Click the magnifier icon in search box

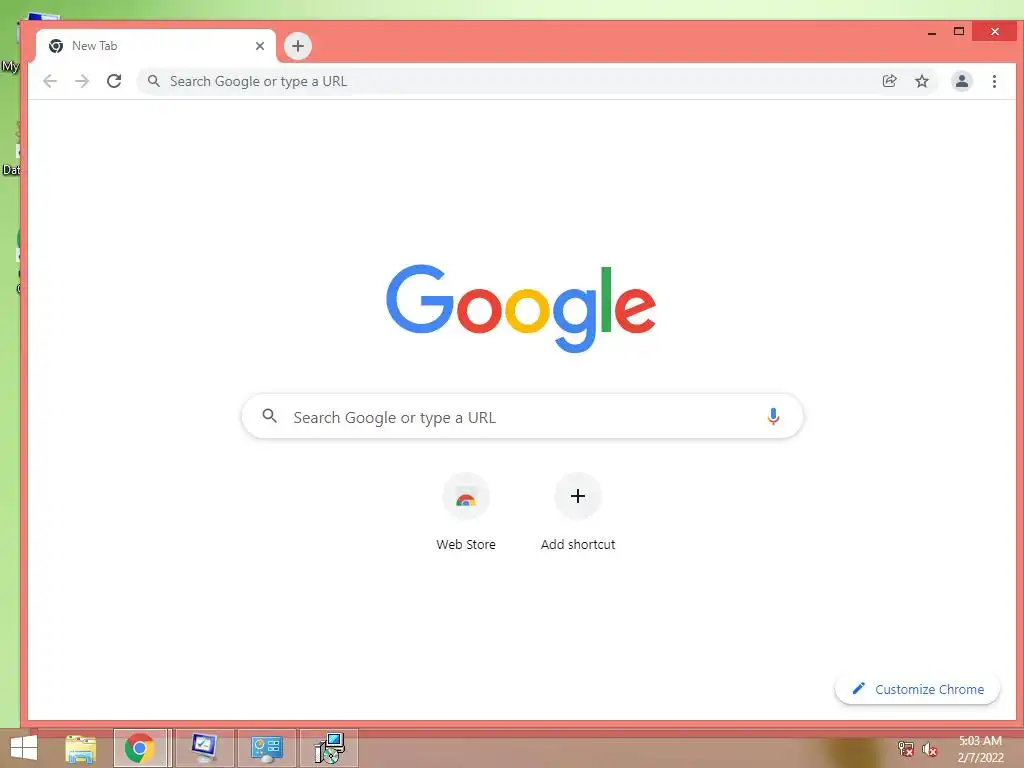(269, 415)
